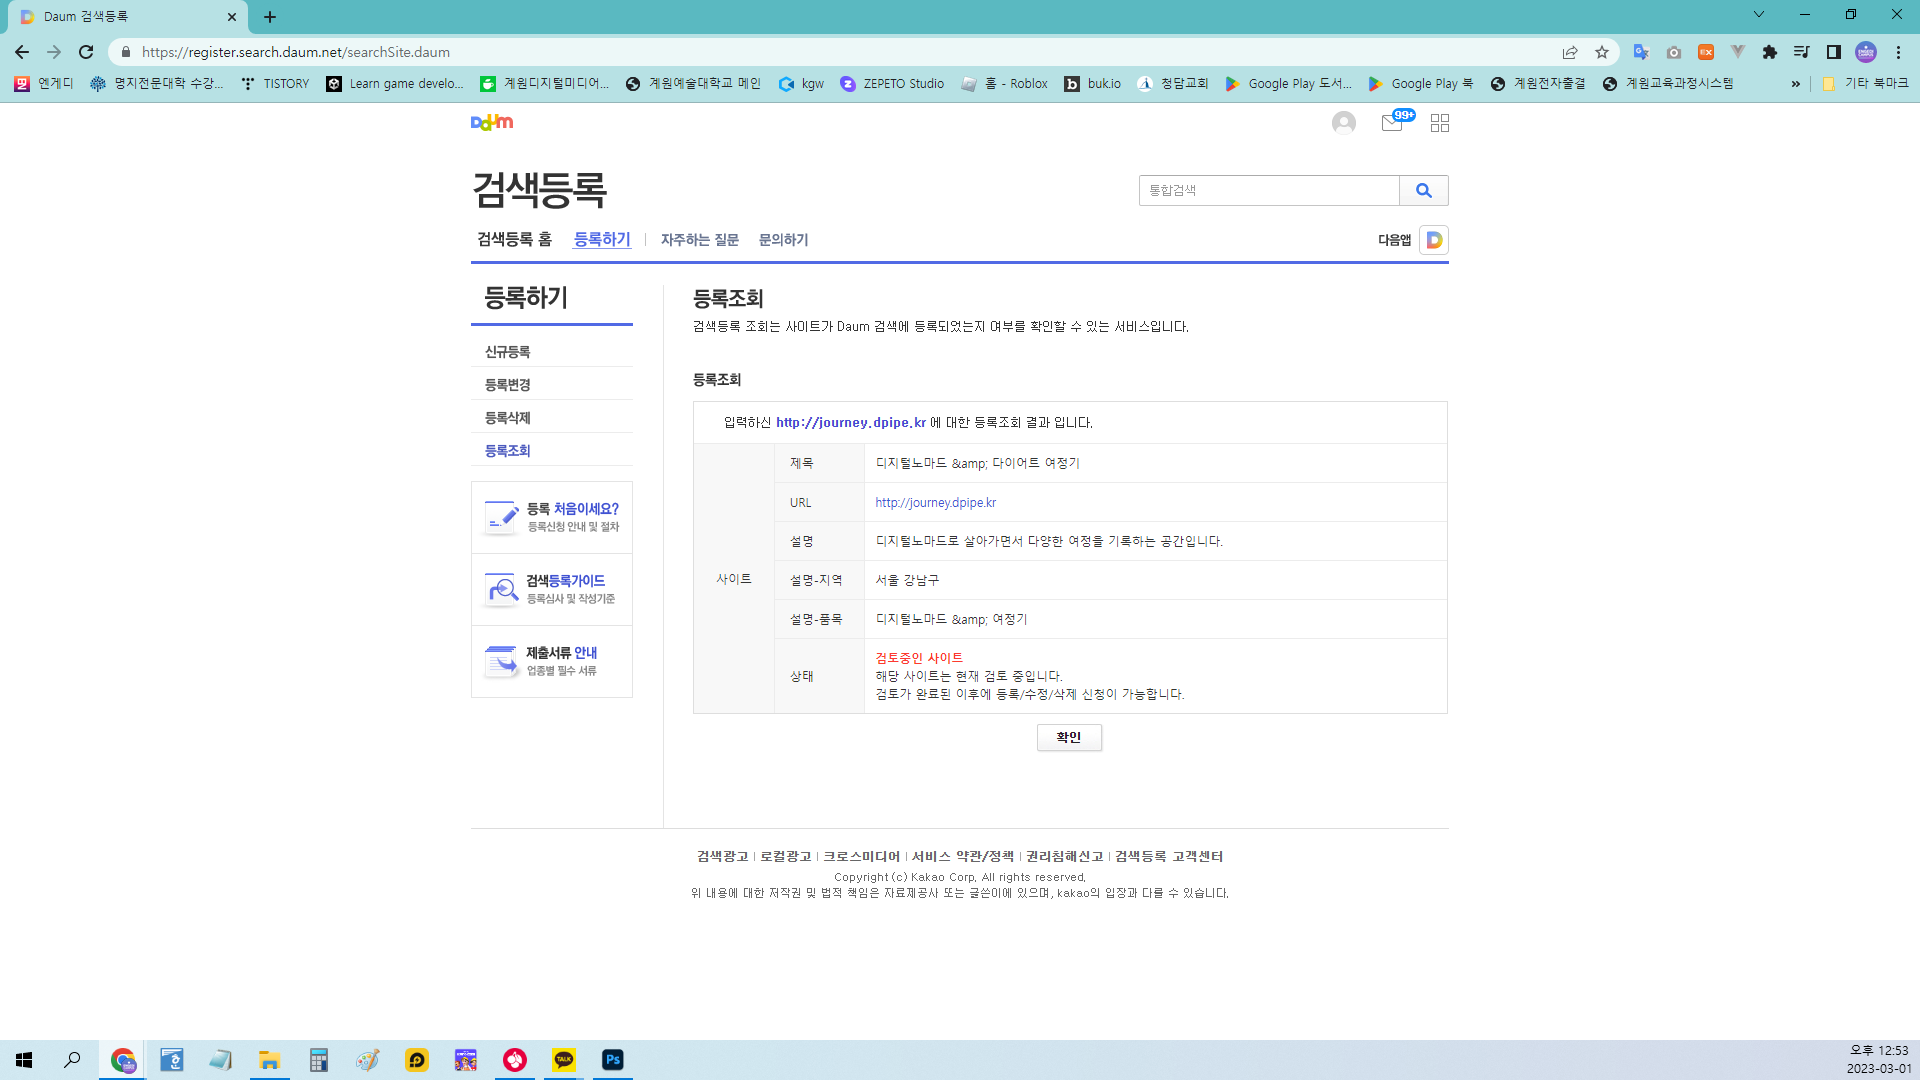Switch to 자주하는 질문 tab
This screenshot has height=1080, width=1920.
click(699, 240)
